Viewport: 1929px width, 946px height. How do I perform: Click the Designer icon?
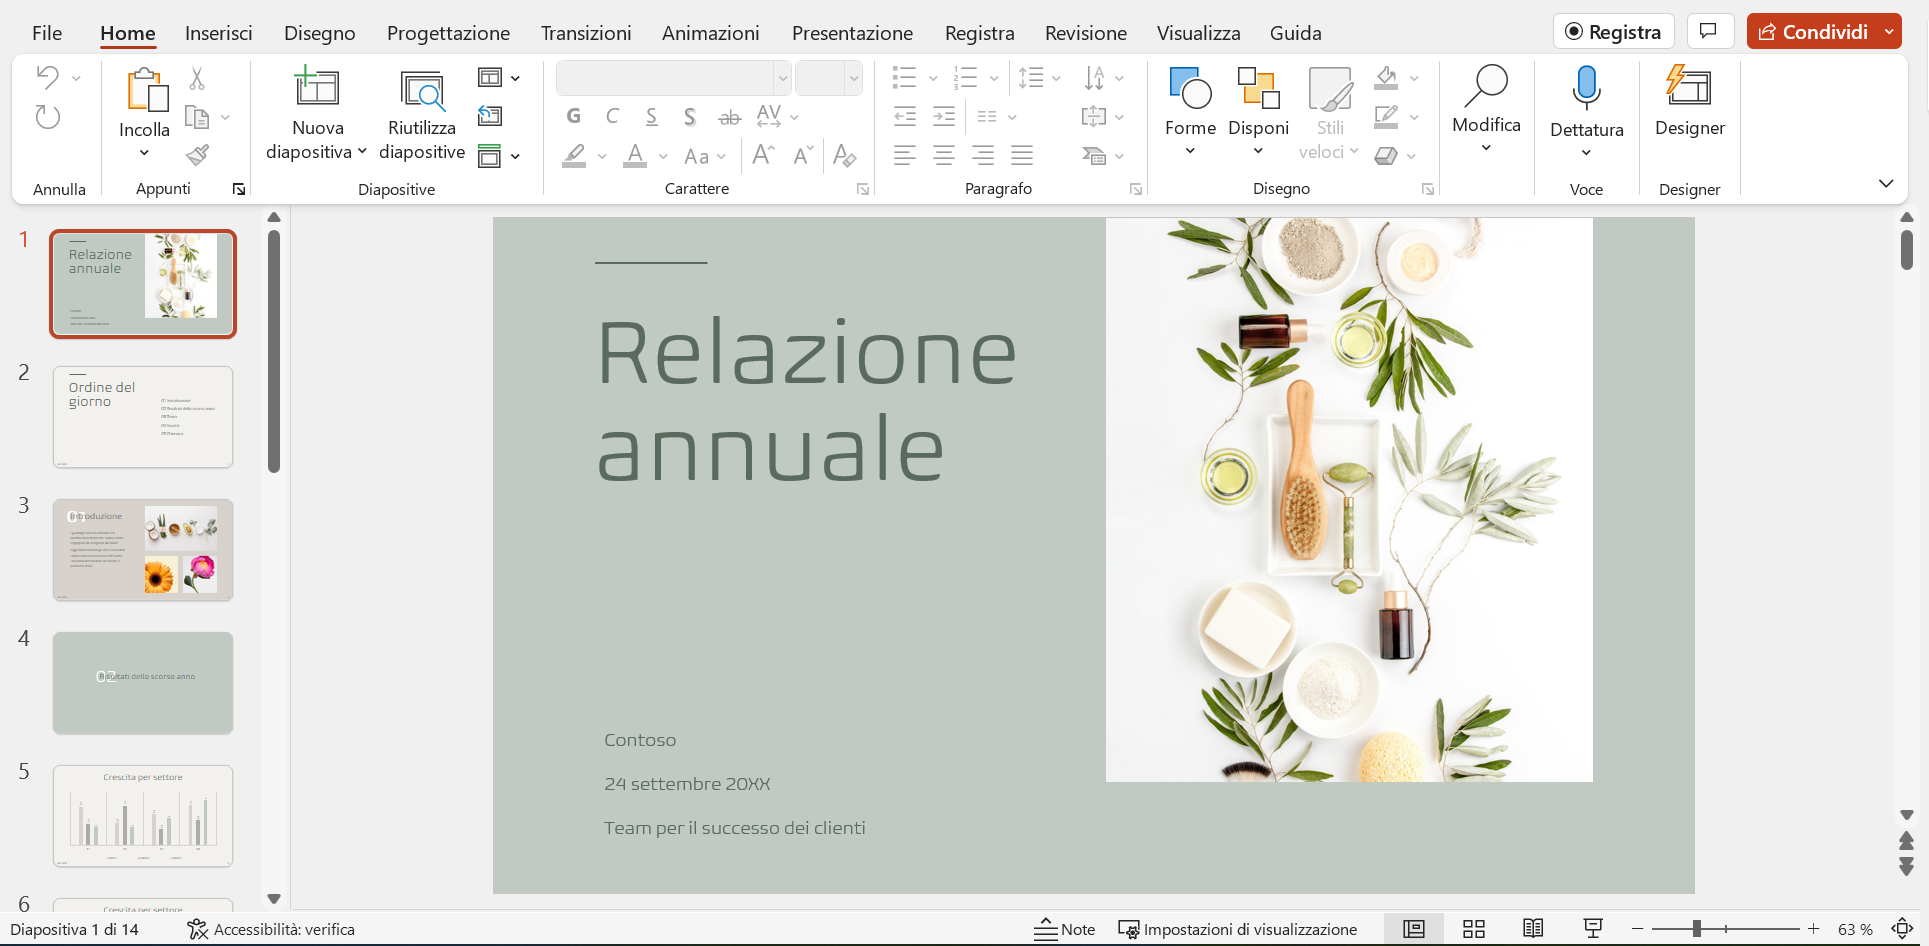1689,86
